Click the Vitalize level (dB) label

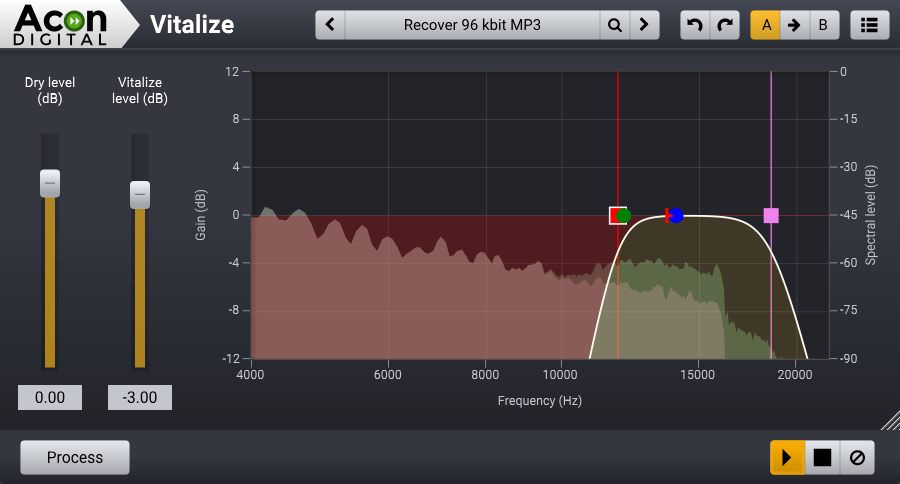[x=140, y=90]
